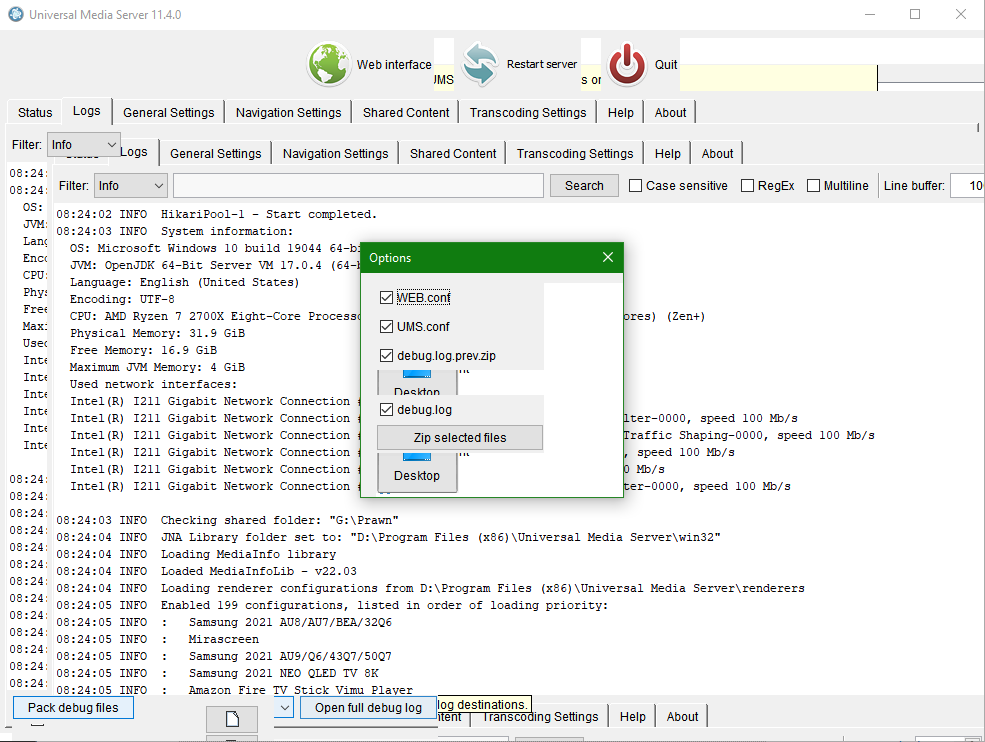This screenshot has width=985, height=742.
Task: Uncheck the debug.log checkbox
Action: (386, 410)
